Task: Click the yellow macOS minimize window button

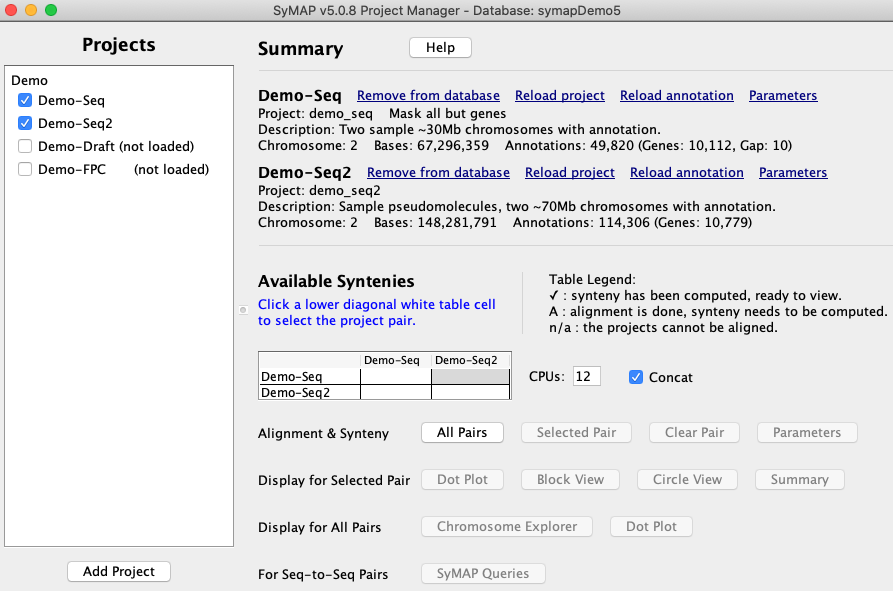Action: tap(31, 10)
